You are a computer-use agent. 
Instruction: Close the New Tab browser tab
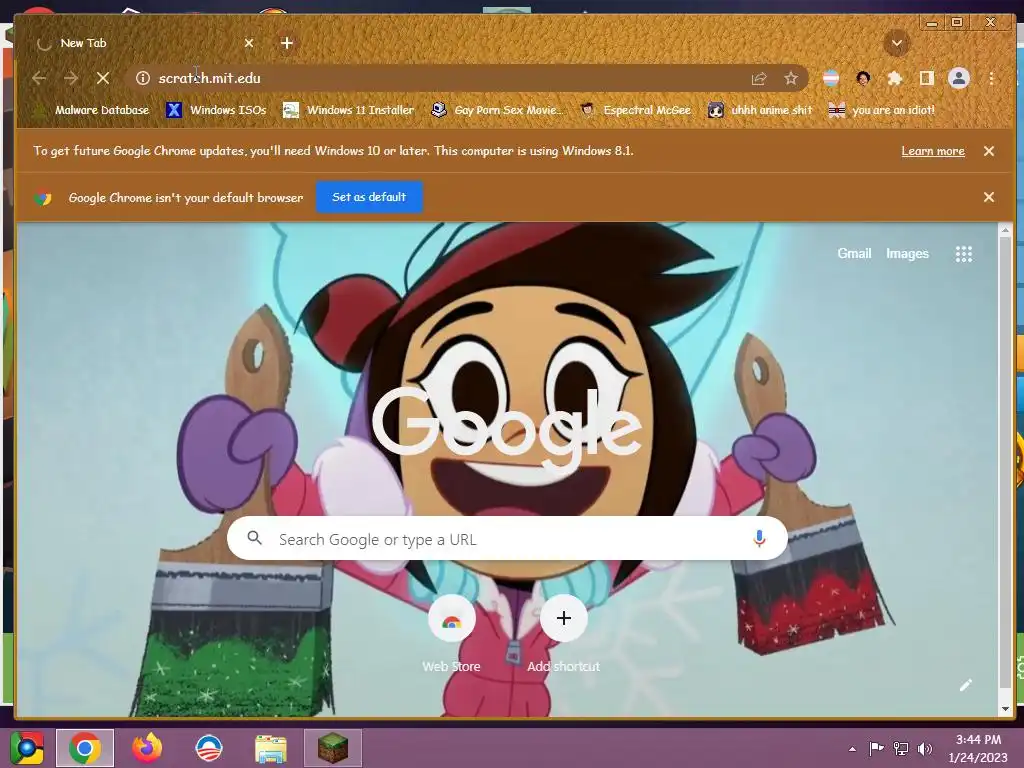[249, 43]
